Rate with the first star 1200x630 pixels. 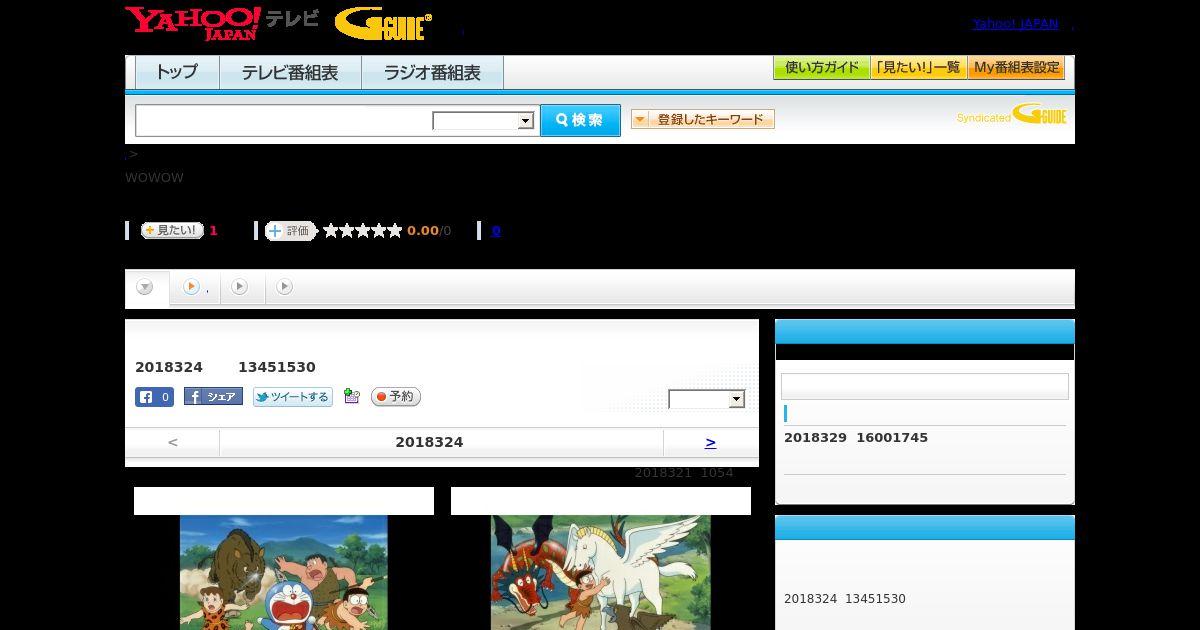click(x=331, y=231)
